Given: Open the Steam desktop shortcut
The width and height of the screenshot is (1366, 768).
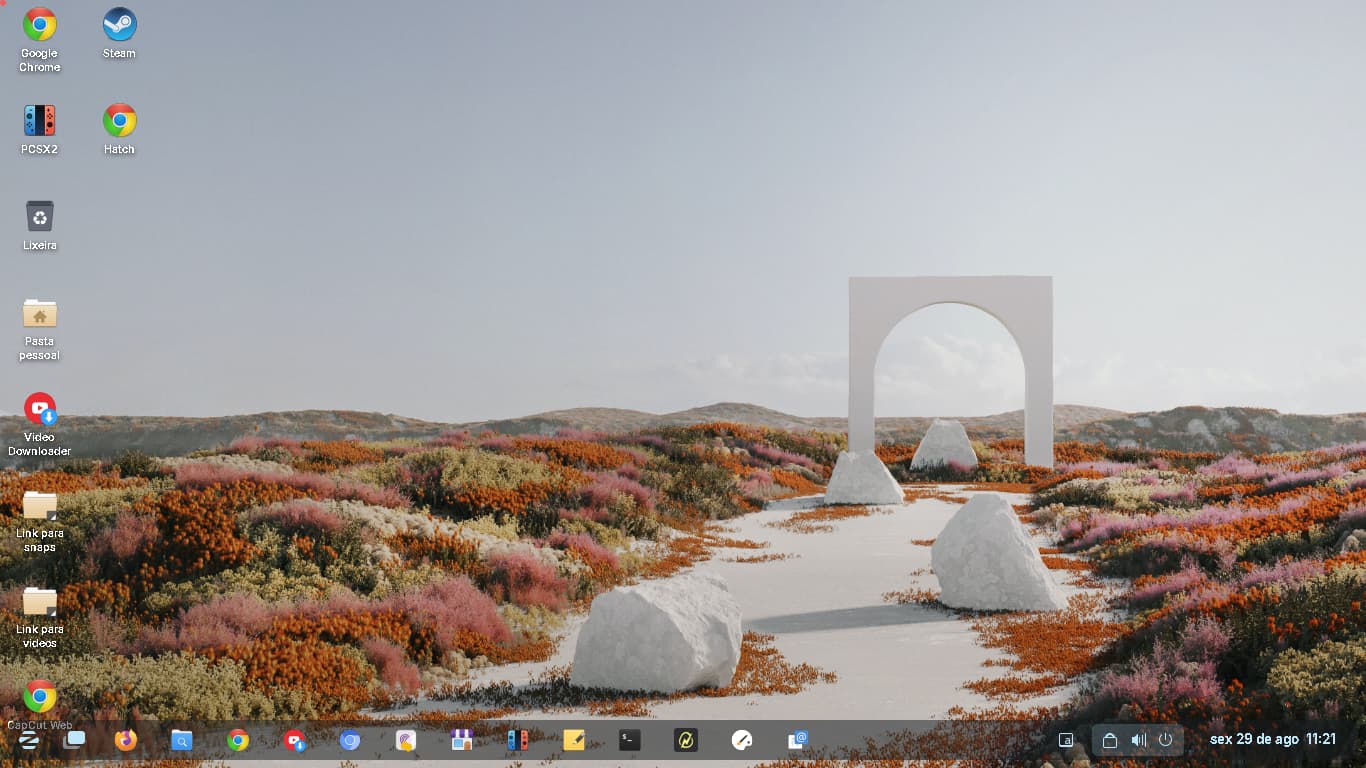Looking at the screenshot, I should click(x=119, y=25).
